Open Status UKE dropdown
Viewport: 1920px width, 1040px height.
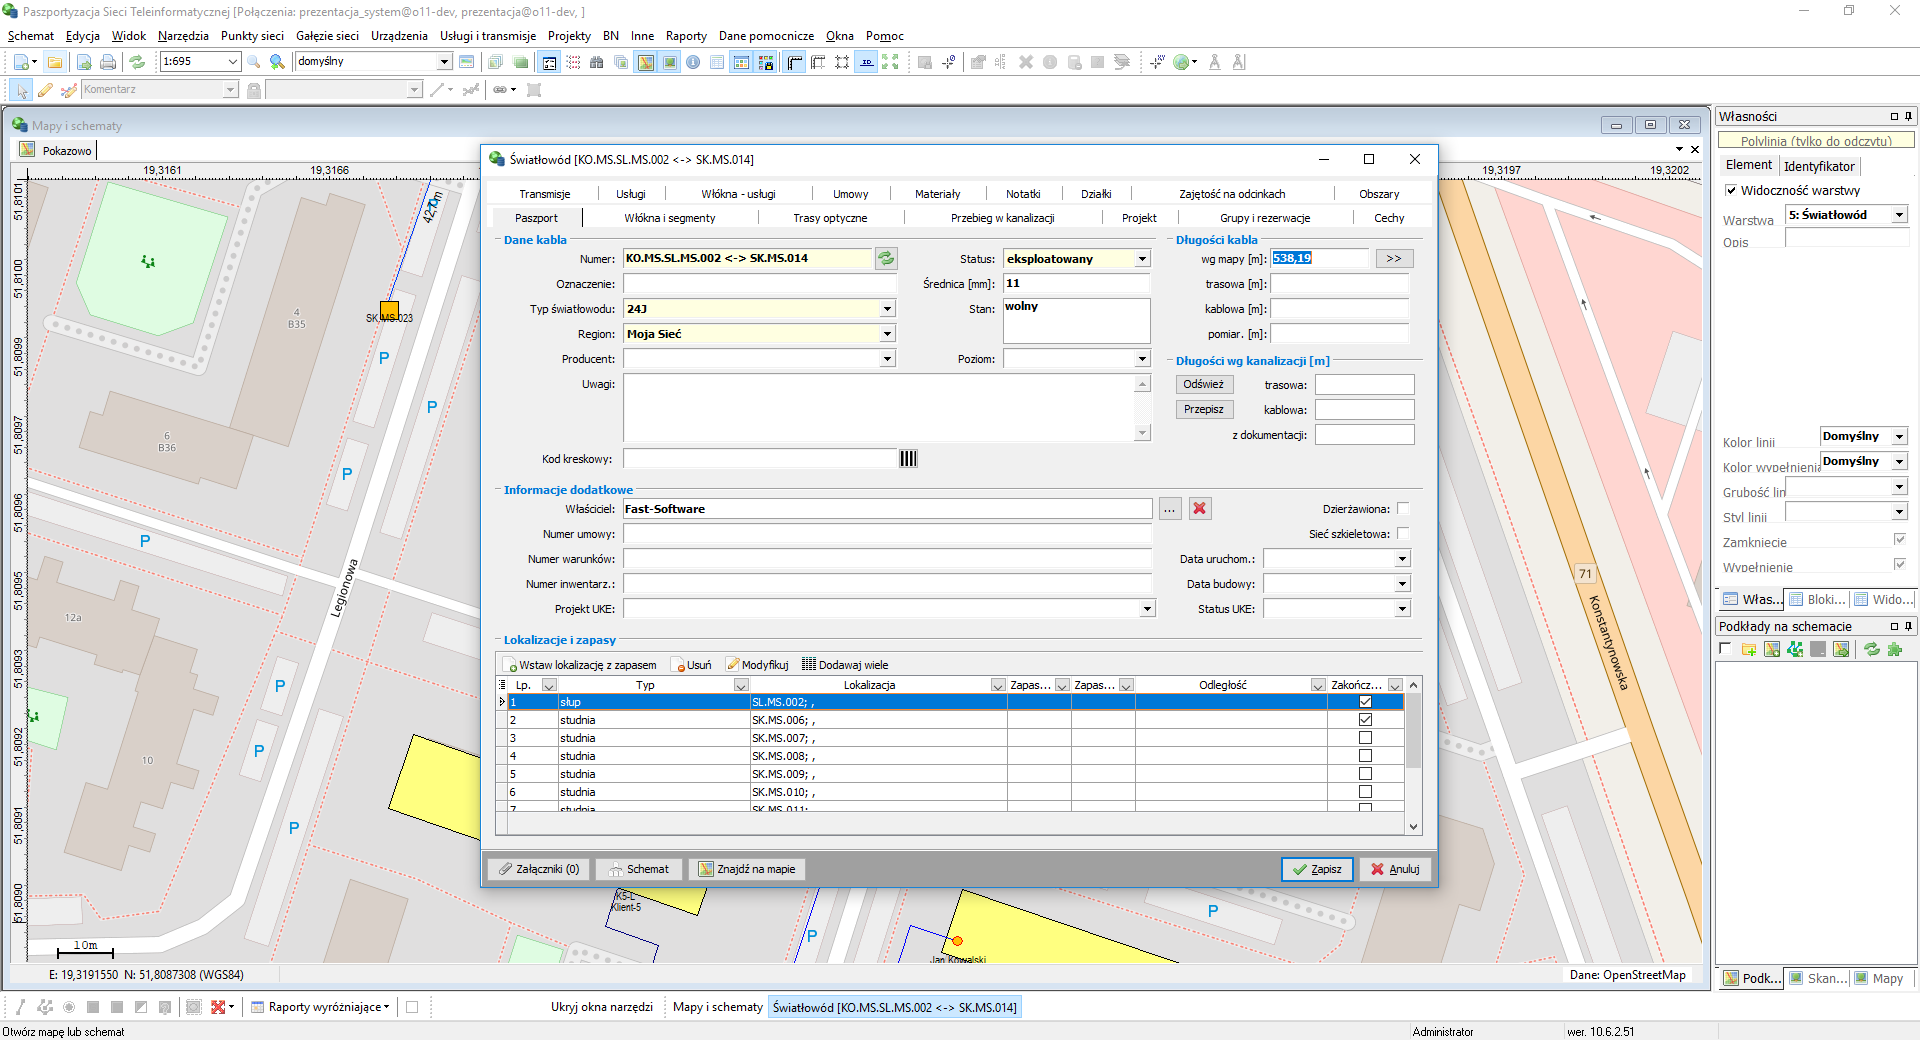pyautogui.click(x=1402, y=609)
